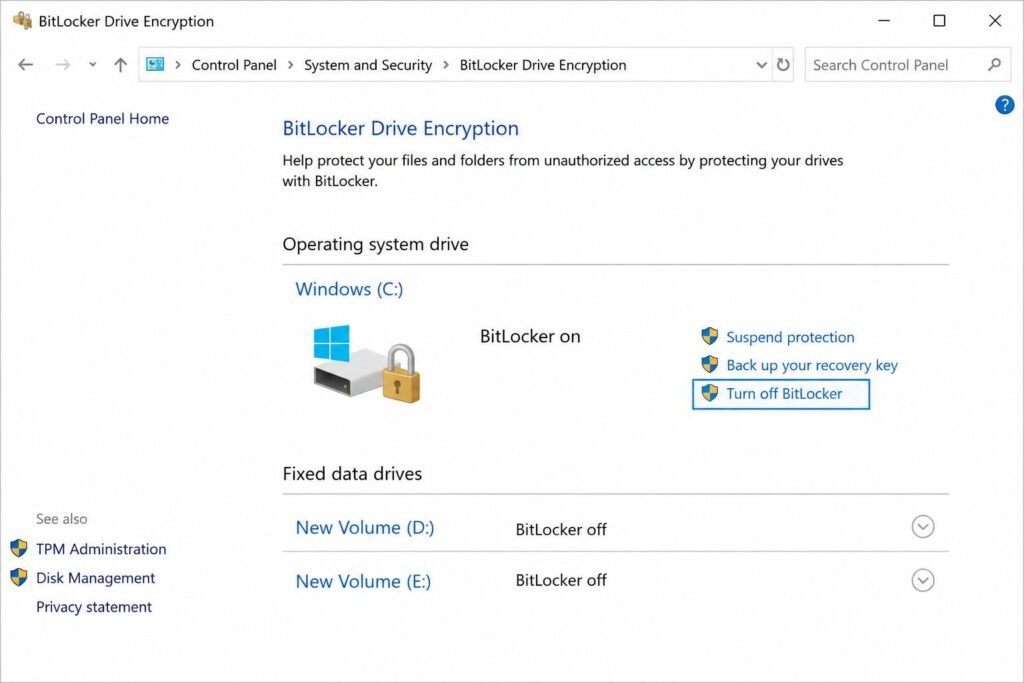Open New Volume (E:) link
Image resolution: width=1024 pixels, height=683 pixels.
pyautogui.click(x=364, y=581)
